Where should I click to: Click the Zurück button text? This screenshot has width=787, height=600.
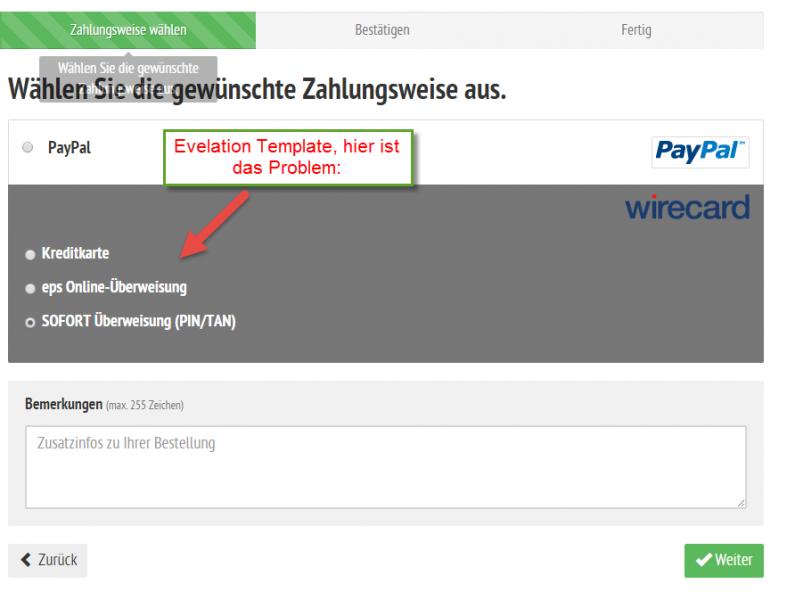pyautogui.click(x=55, y=560)
